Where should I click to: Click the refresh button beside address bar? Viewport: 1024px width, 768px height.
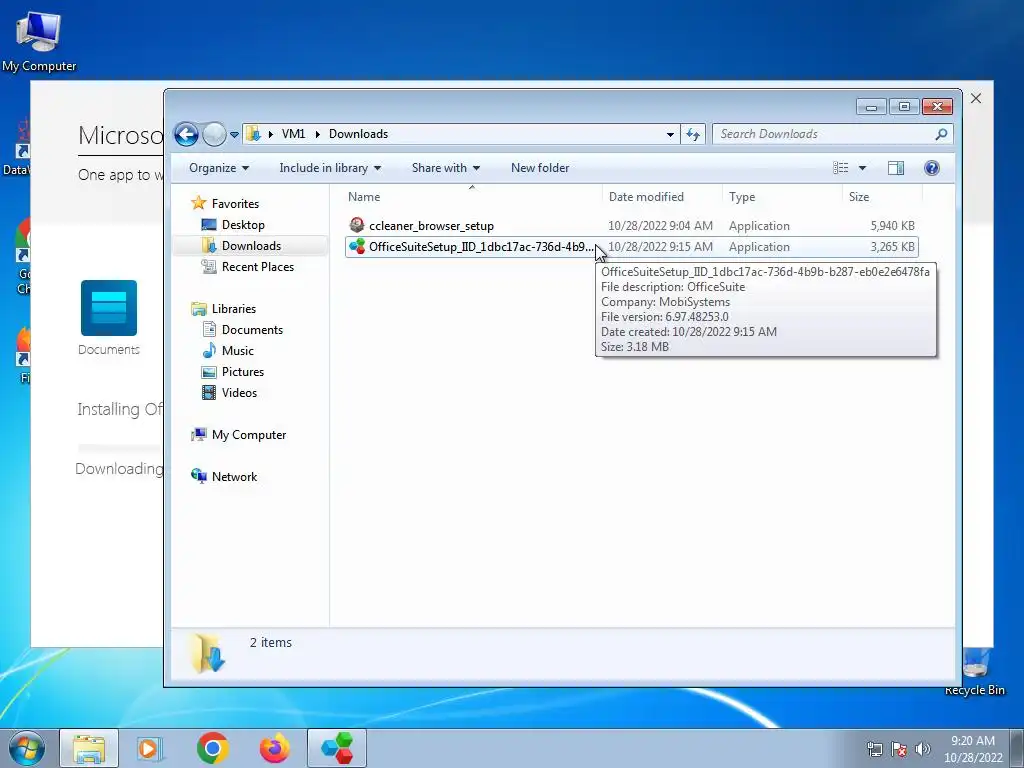(x=693, y=135)
